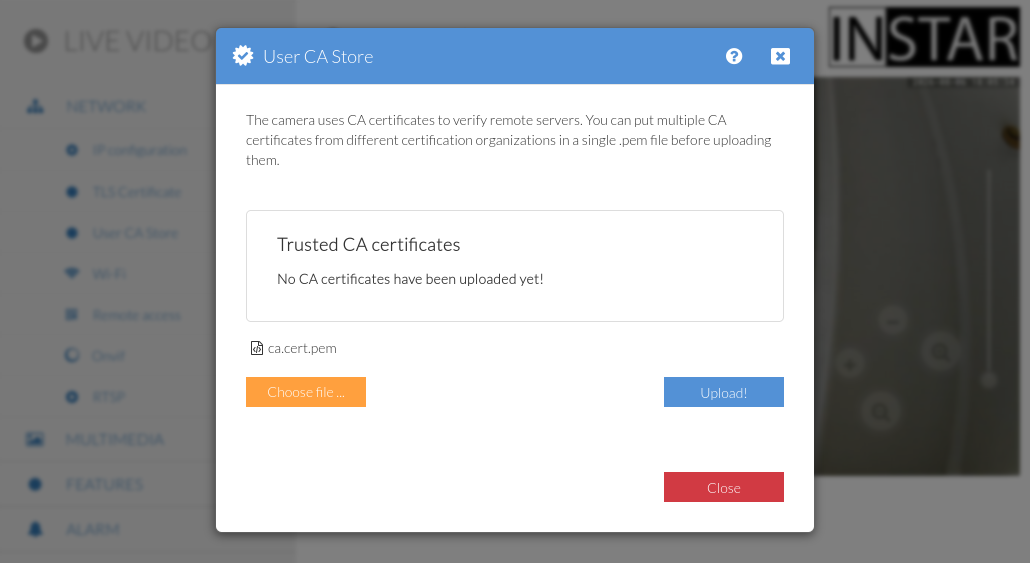Expand the Features section
1030x563 pixels.
point(104,485)
